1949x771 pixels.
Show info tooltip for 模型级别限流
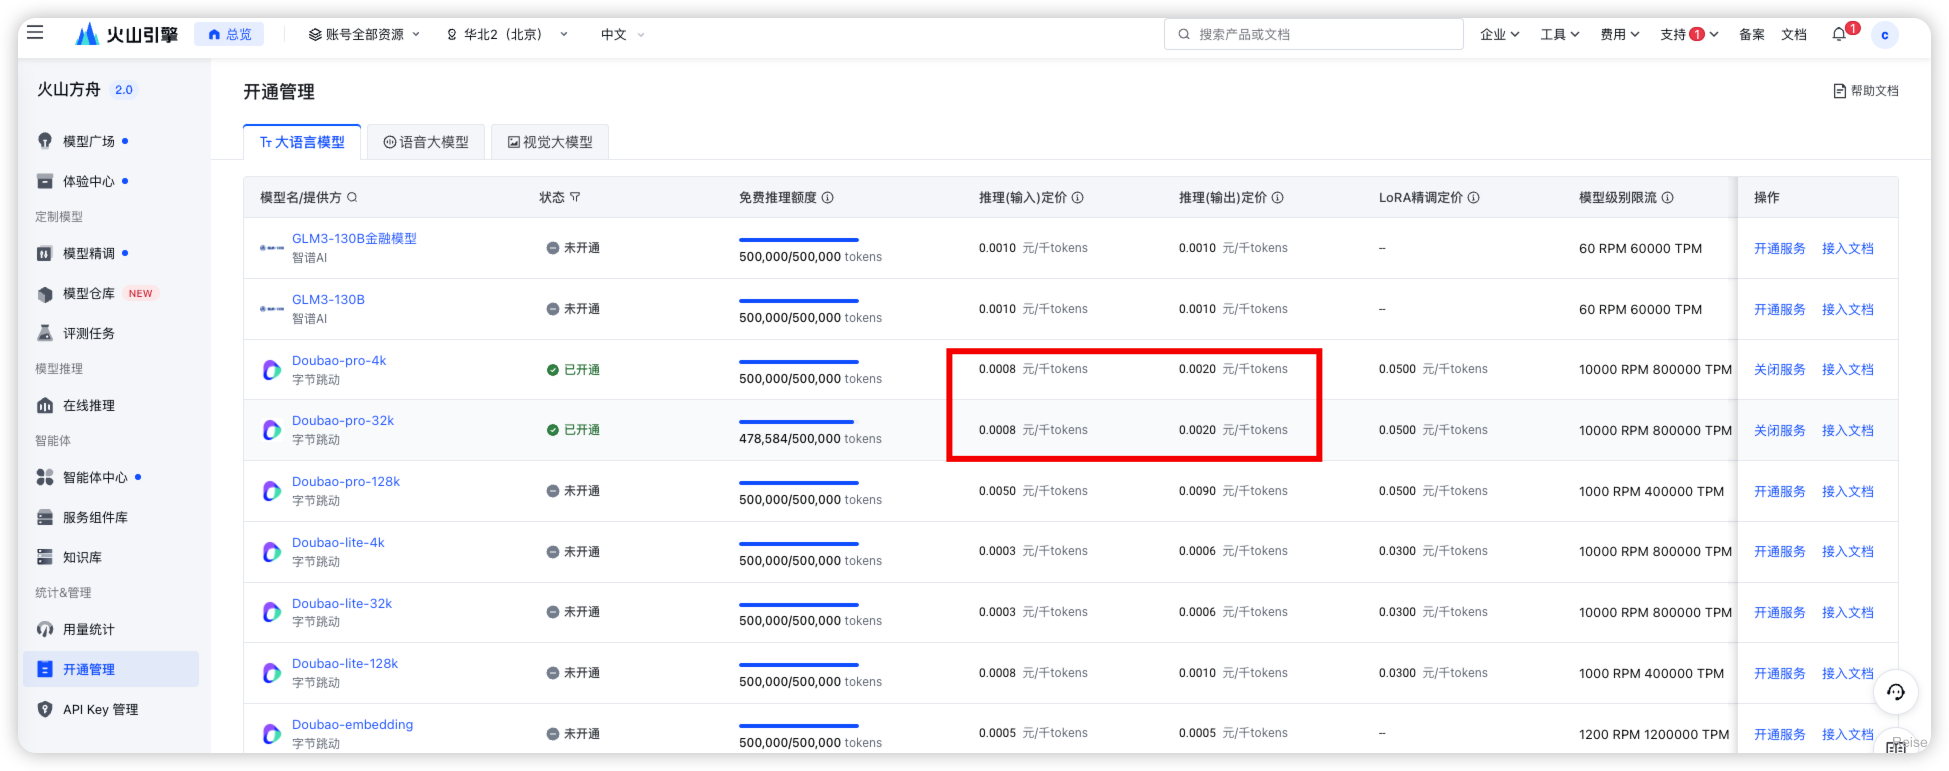click(1668, 198)
